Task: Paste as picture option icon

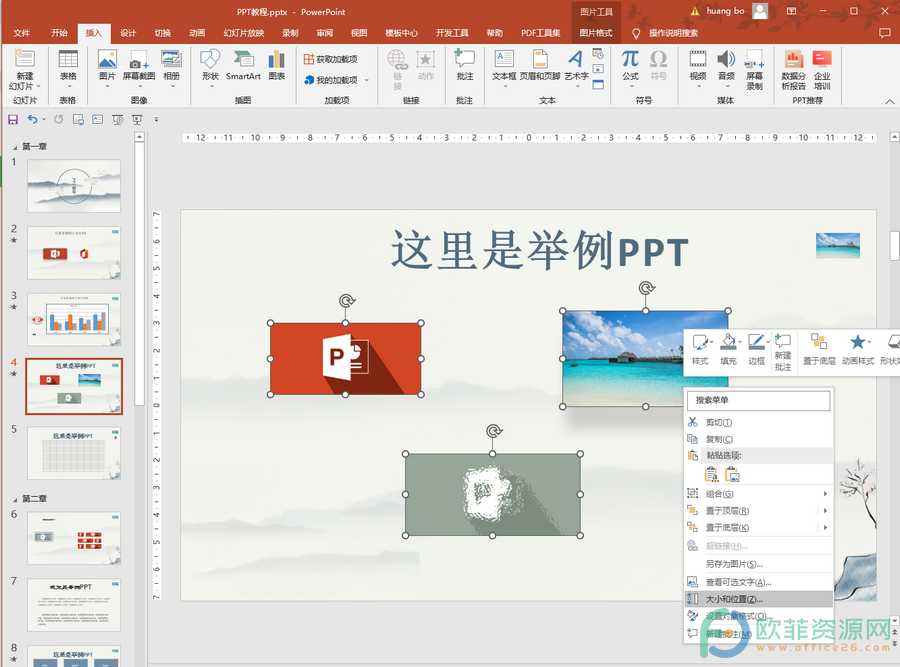Action: coord(732,475)
